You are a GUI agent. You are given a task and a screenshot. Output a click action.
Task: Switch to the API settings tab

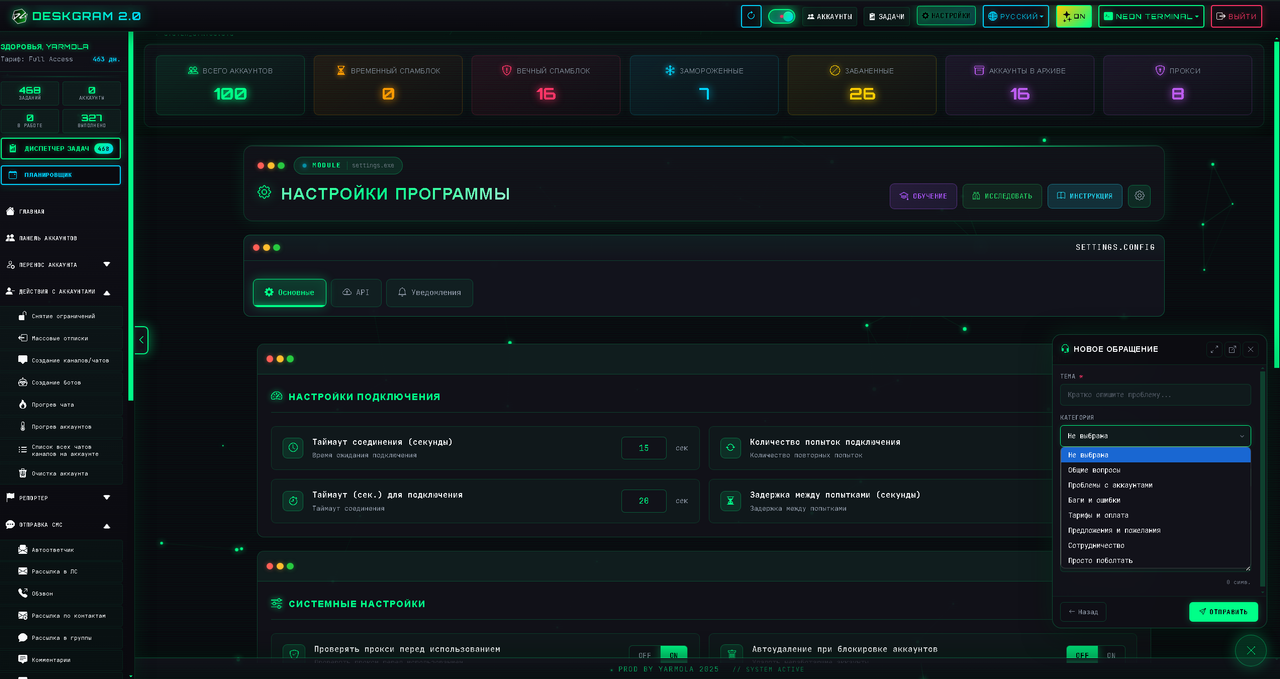coord(356,293)
